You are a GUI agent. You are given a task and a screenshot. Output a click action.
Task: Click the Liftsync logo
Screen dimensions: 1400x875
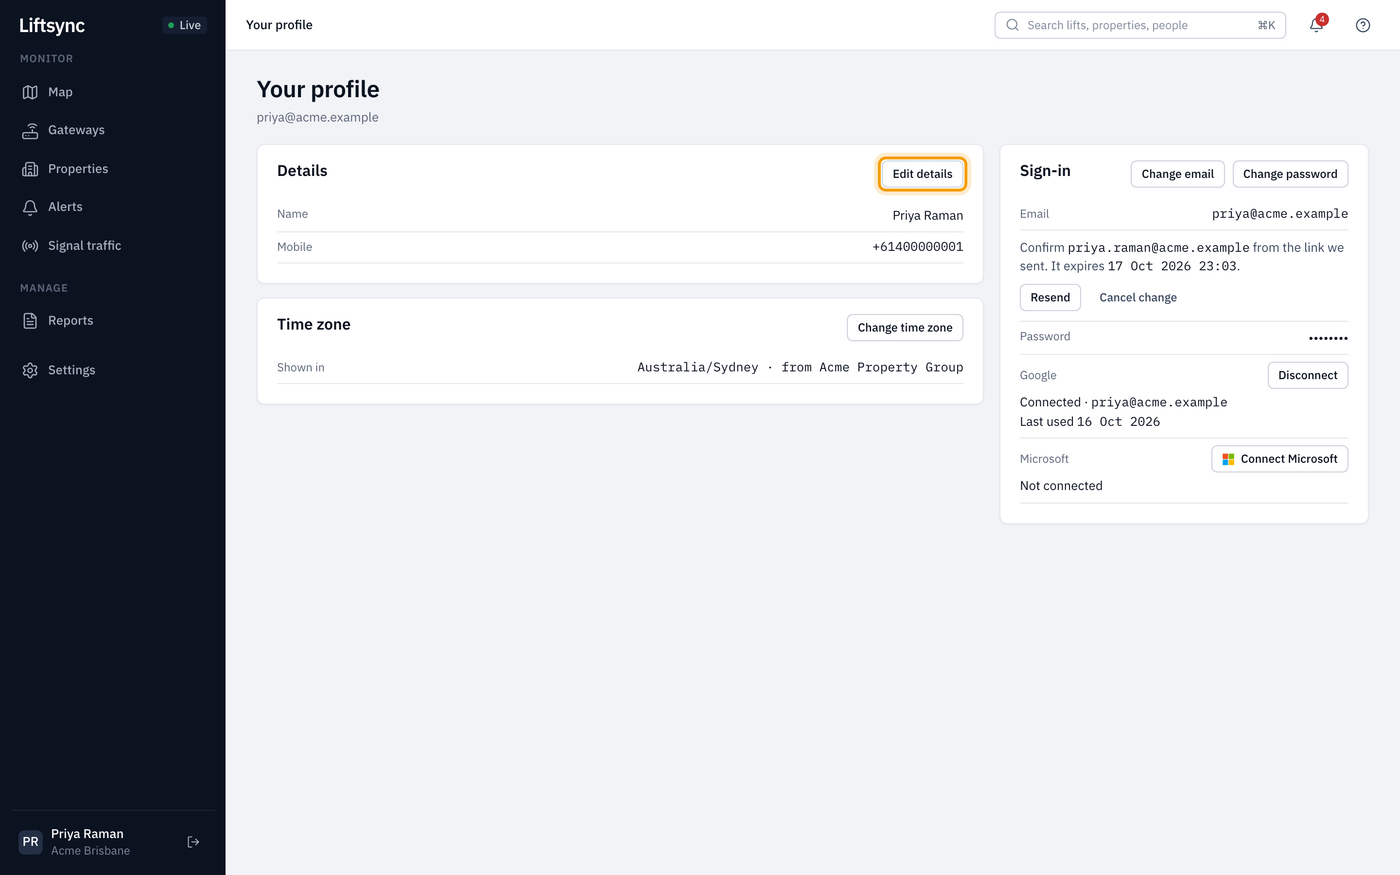(52, 26)
